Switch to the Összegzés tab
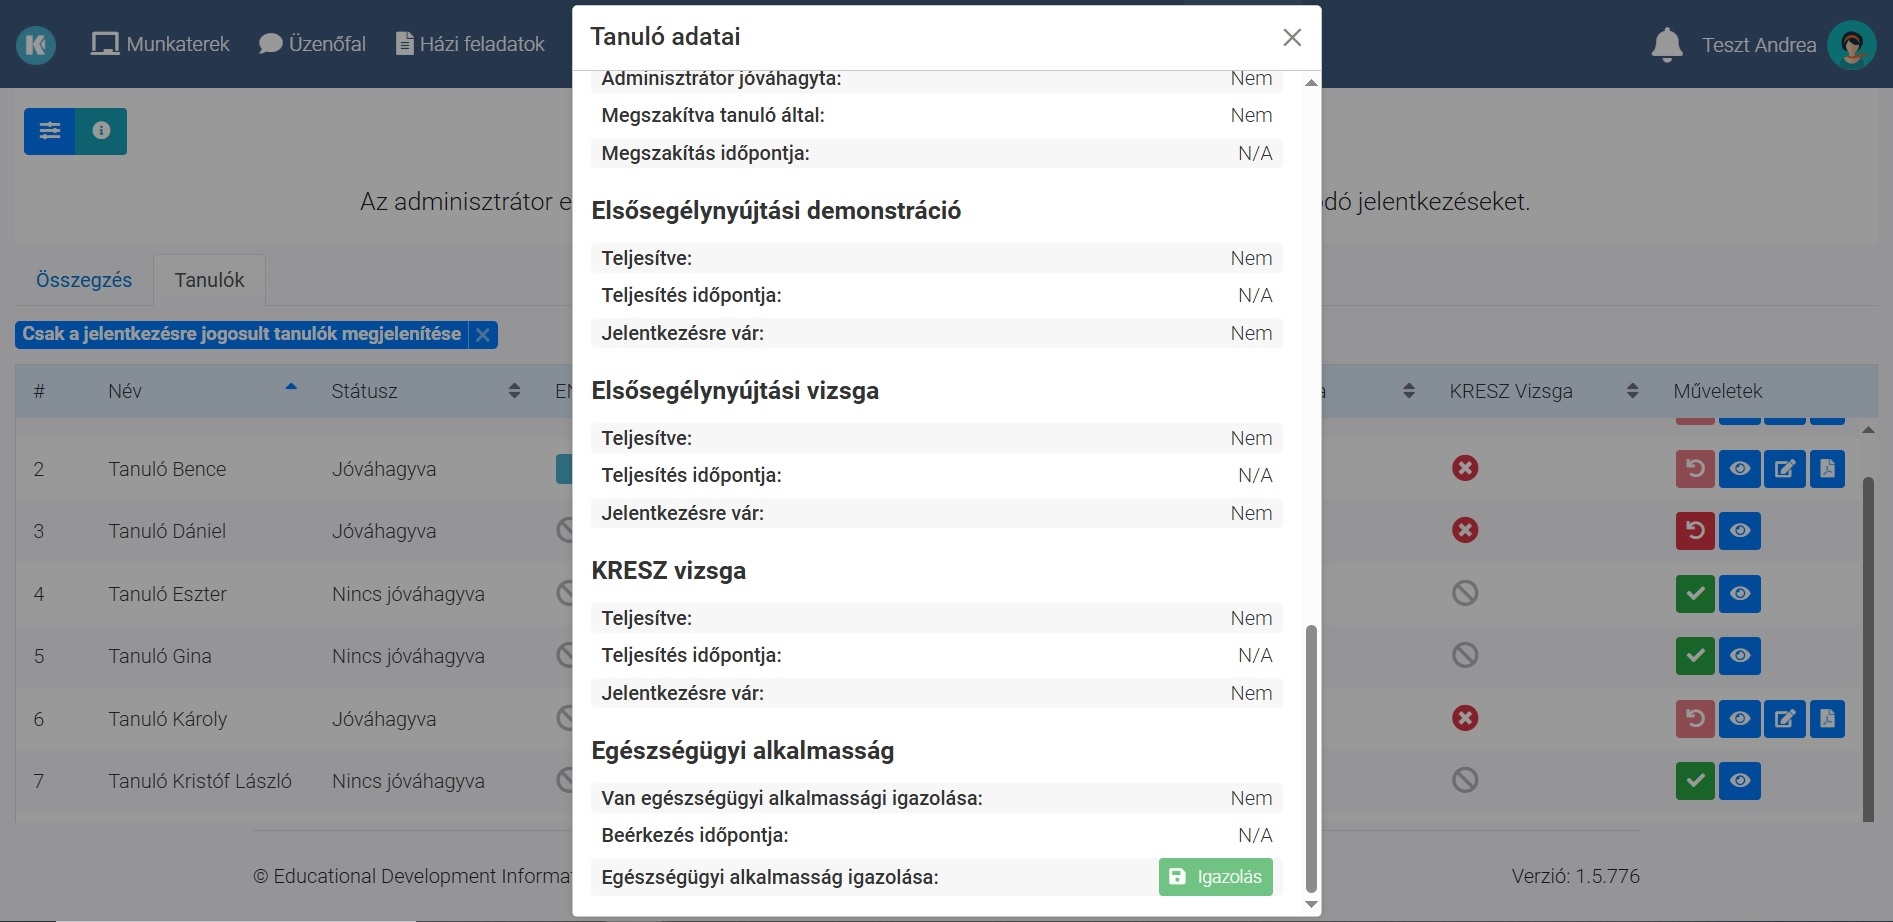This screenshot has width=1893, height=922. pyautogui.click(x=84, y=280)
